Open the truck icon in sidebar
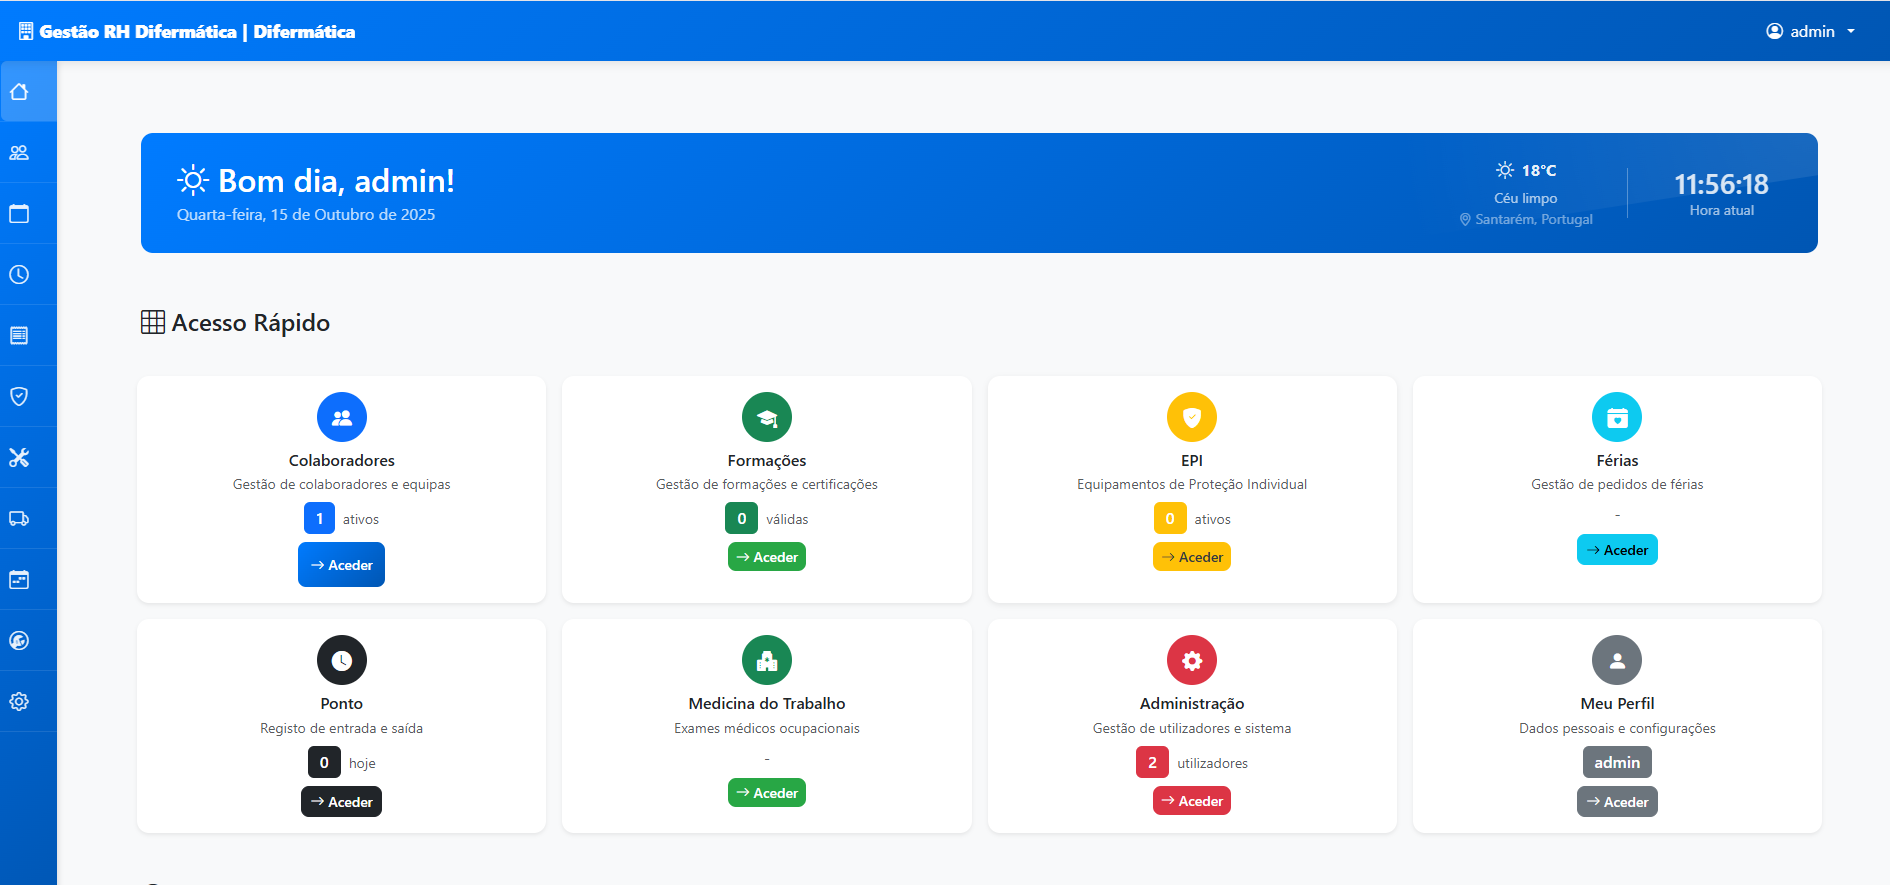Image resolution: width=1890 pixels, height=885 pixels. pyautogui.click(x=19, y=519)
